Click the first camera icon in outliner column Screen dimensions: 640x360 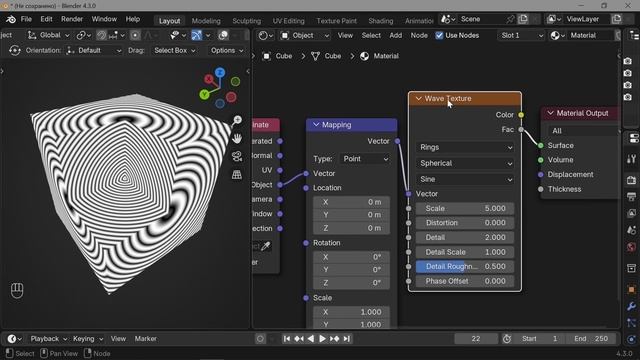click(x=628, y=61)
